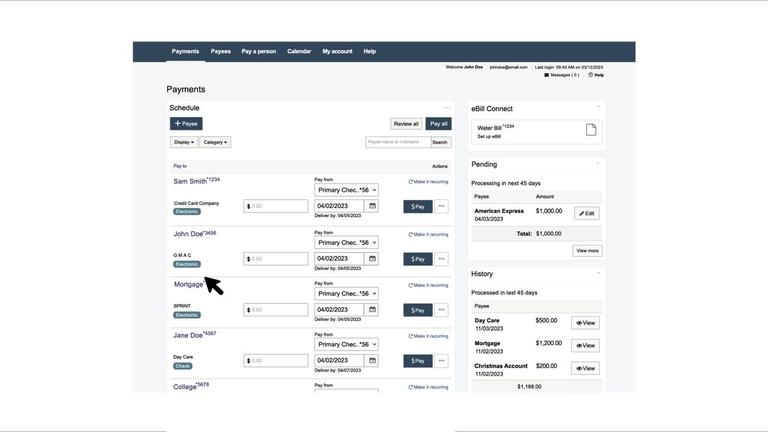Viewport: 768px width, 432px height.
Task: Make College payment recurring
Action: point(428,387)
